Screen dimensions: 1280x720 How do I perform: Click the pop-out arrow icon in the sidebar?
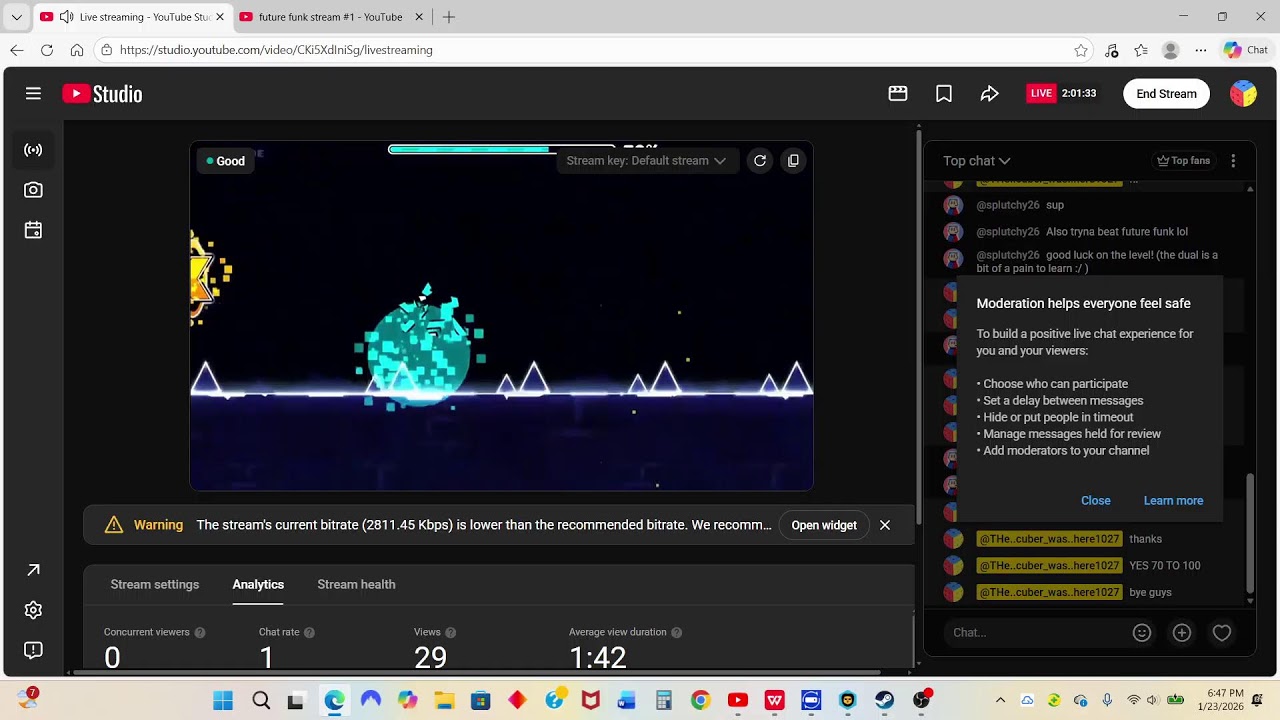coord(33,570)
